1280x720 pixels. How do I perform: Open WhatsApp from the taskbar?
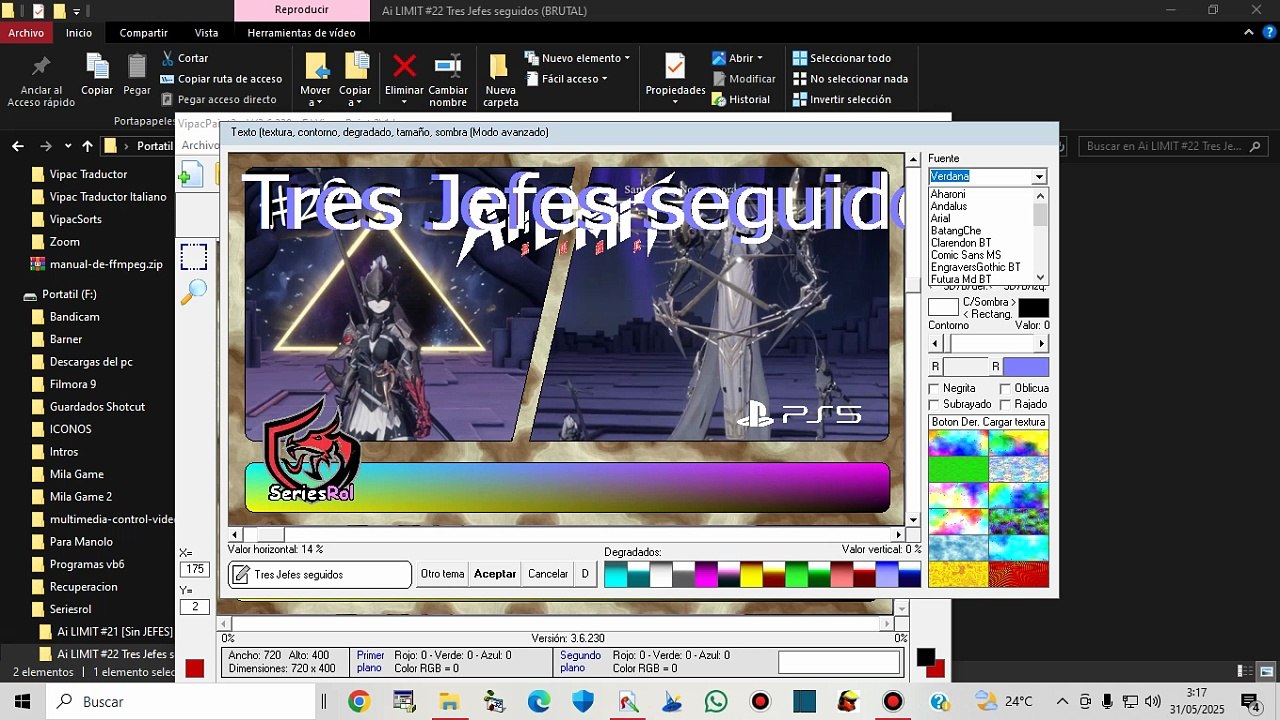[716, 701]
